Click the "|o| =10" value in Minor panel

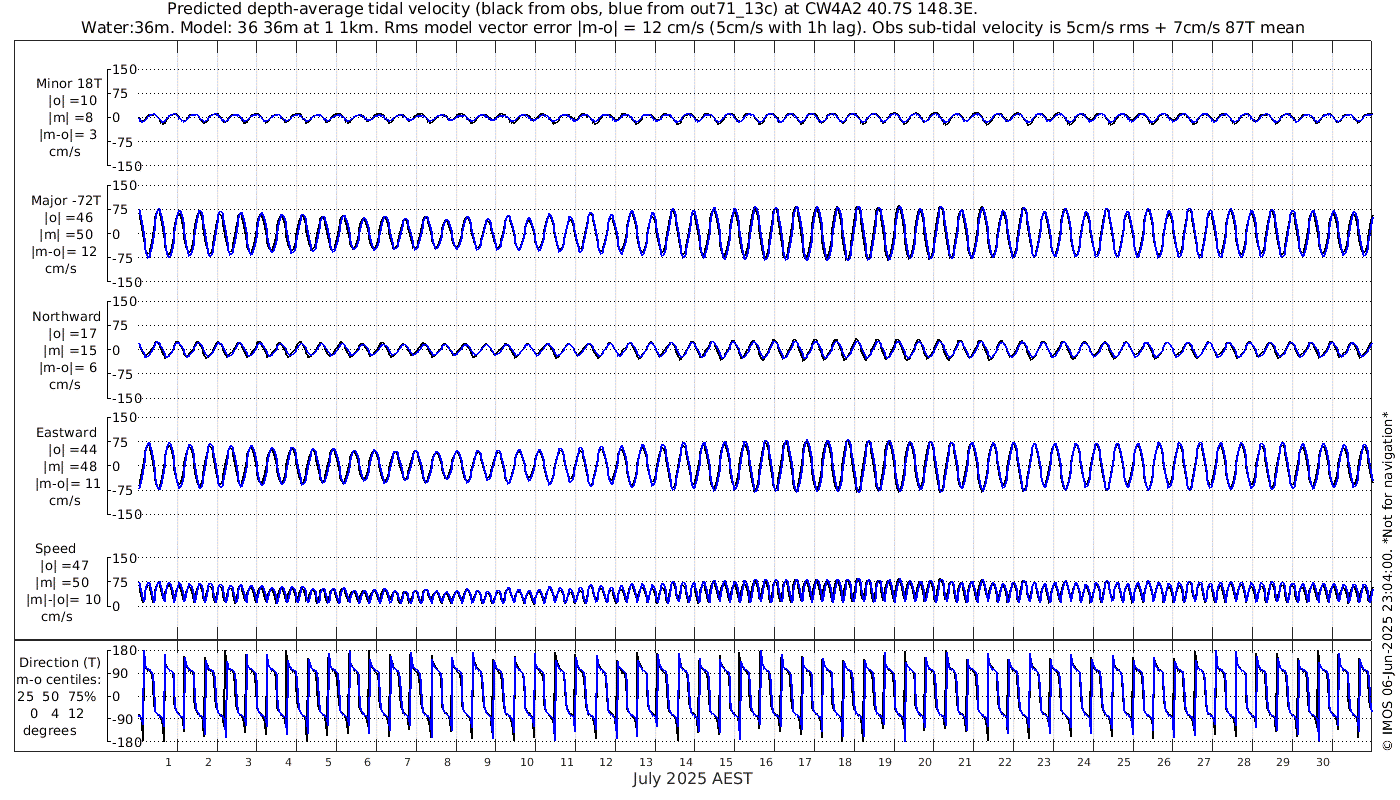coord(71,101)
